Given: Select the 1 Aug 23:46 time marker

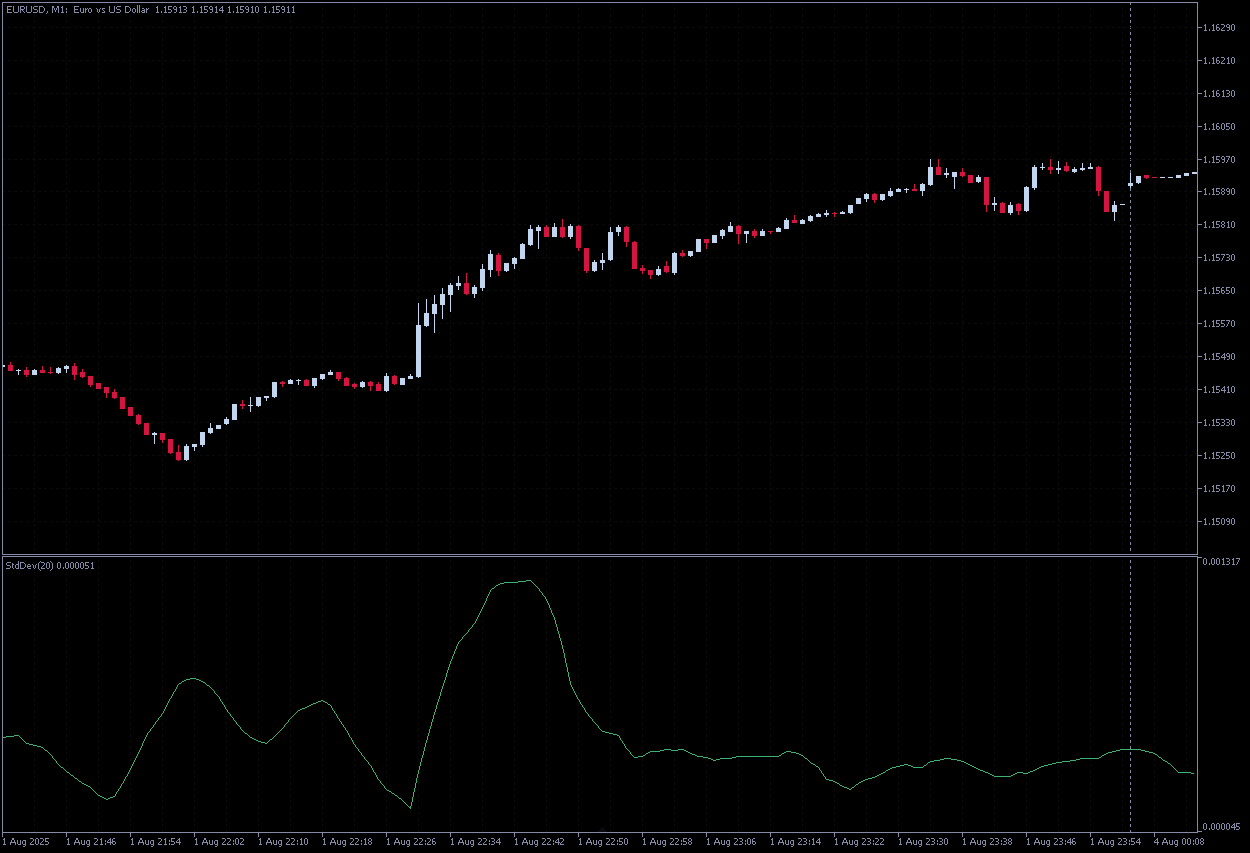Looking at the screenshot, I should pos(1050,842).
